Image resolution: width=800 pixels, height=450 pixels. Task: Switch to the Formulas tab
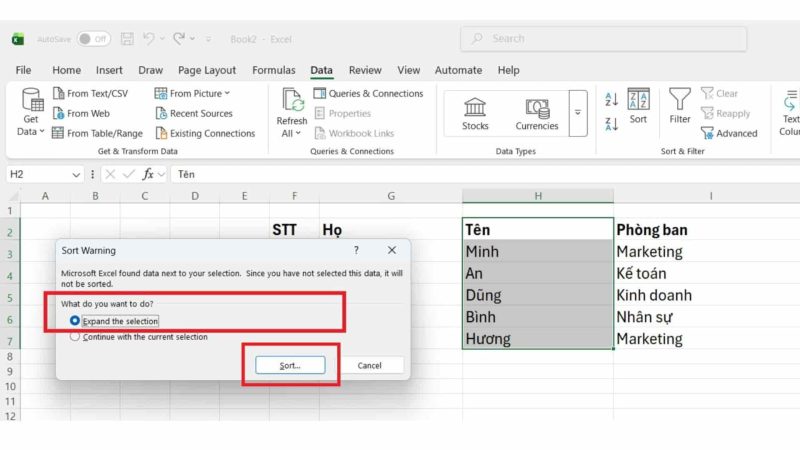273,70
